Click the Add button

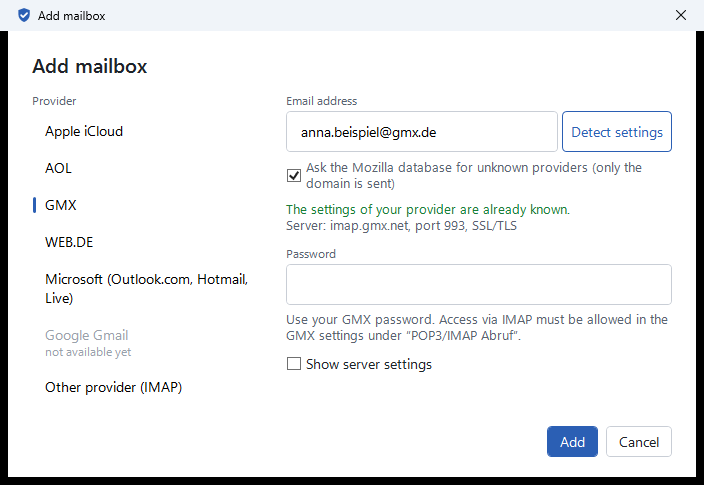[572, 441]
